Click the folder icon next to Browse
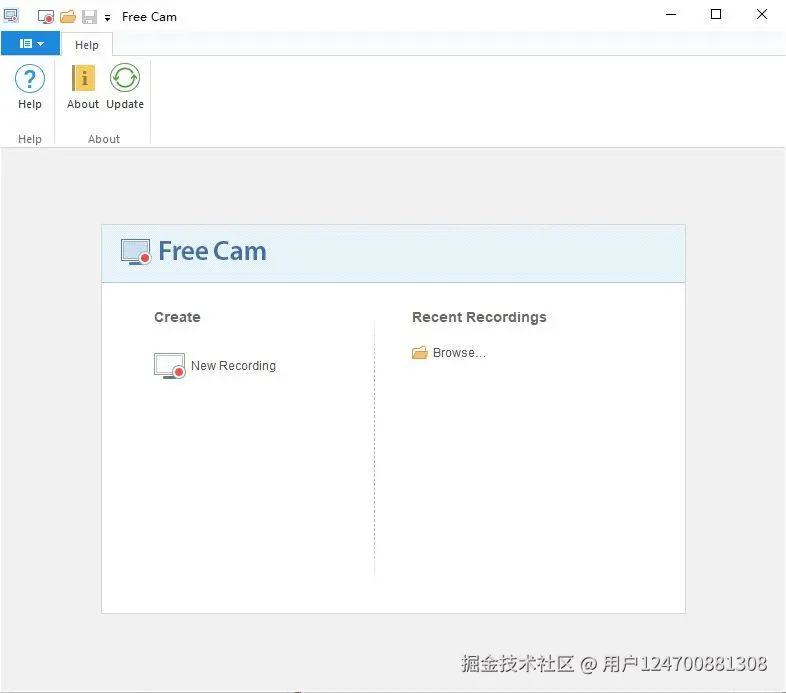 pyautogui.click(x=420, y=353)
